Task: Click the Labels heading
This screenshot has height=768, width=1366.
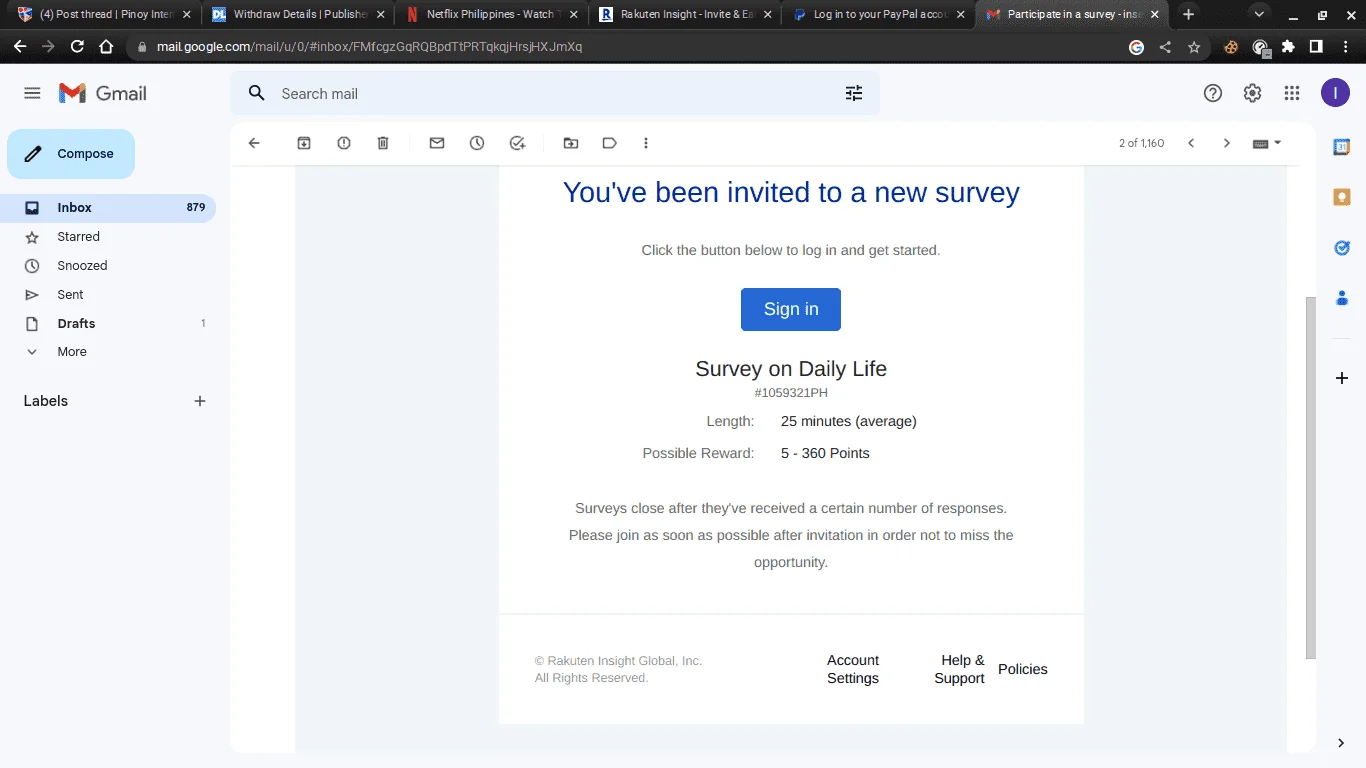Action: point(46,401)
